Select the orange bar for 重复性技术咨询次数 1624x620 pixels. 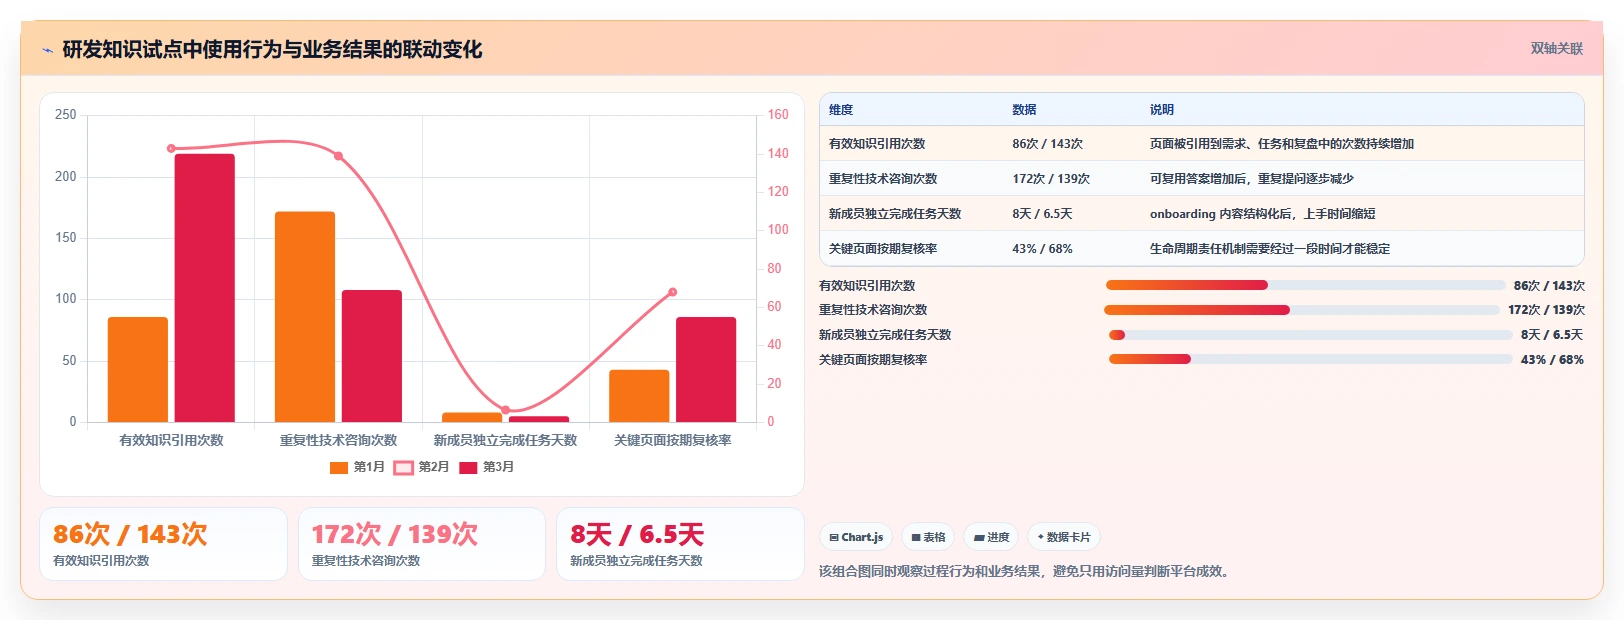(305, 317)
